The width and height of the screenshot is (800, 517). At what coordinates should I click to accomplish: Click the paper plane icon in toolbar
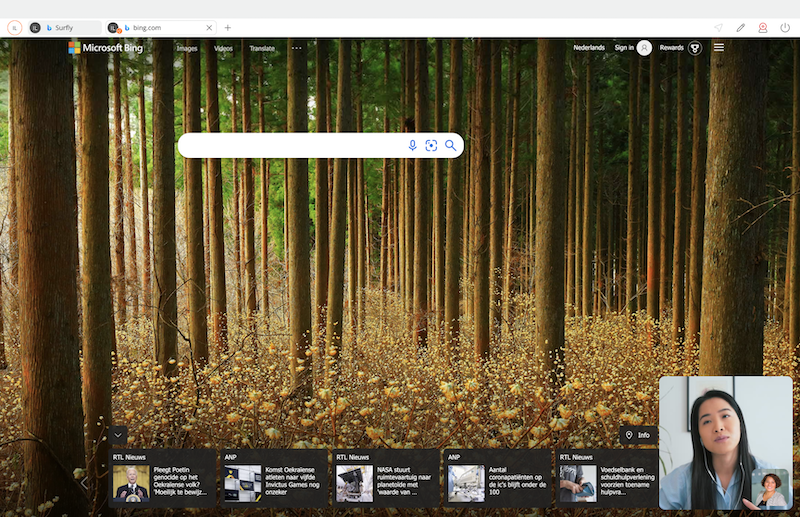coord(718,28)
